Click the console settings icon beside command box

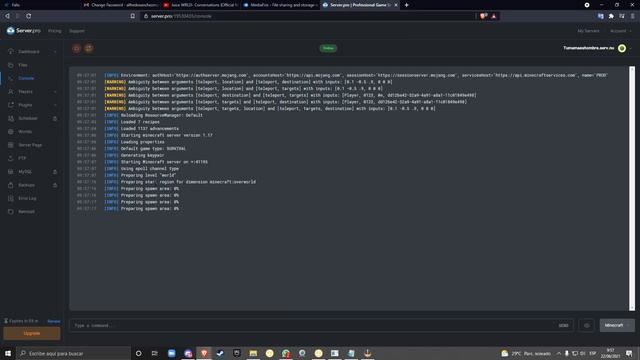(587, 325)
